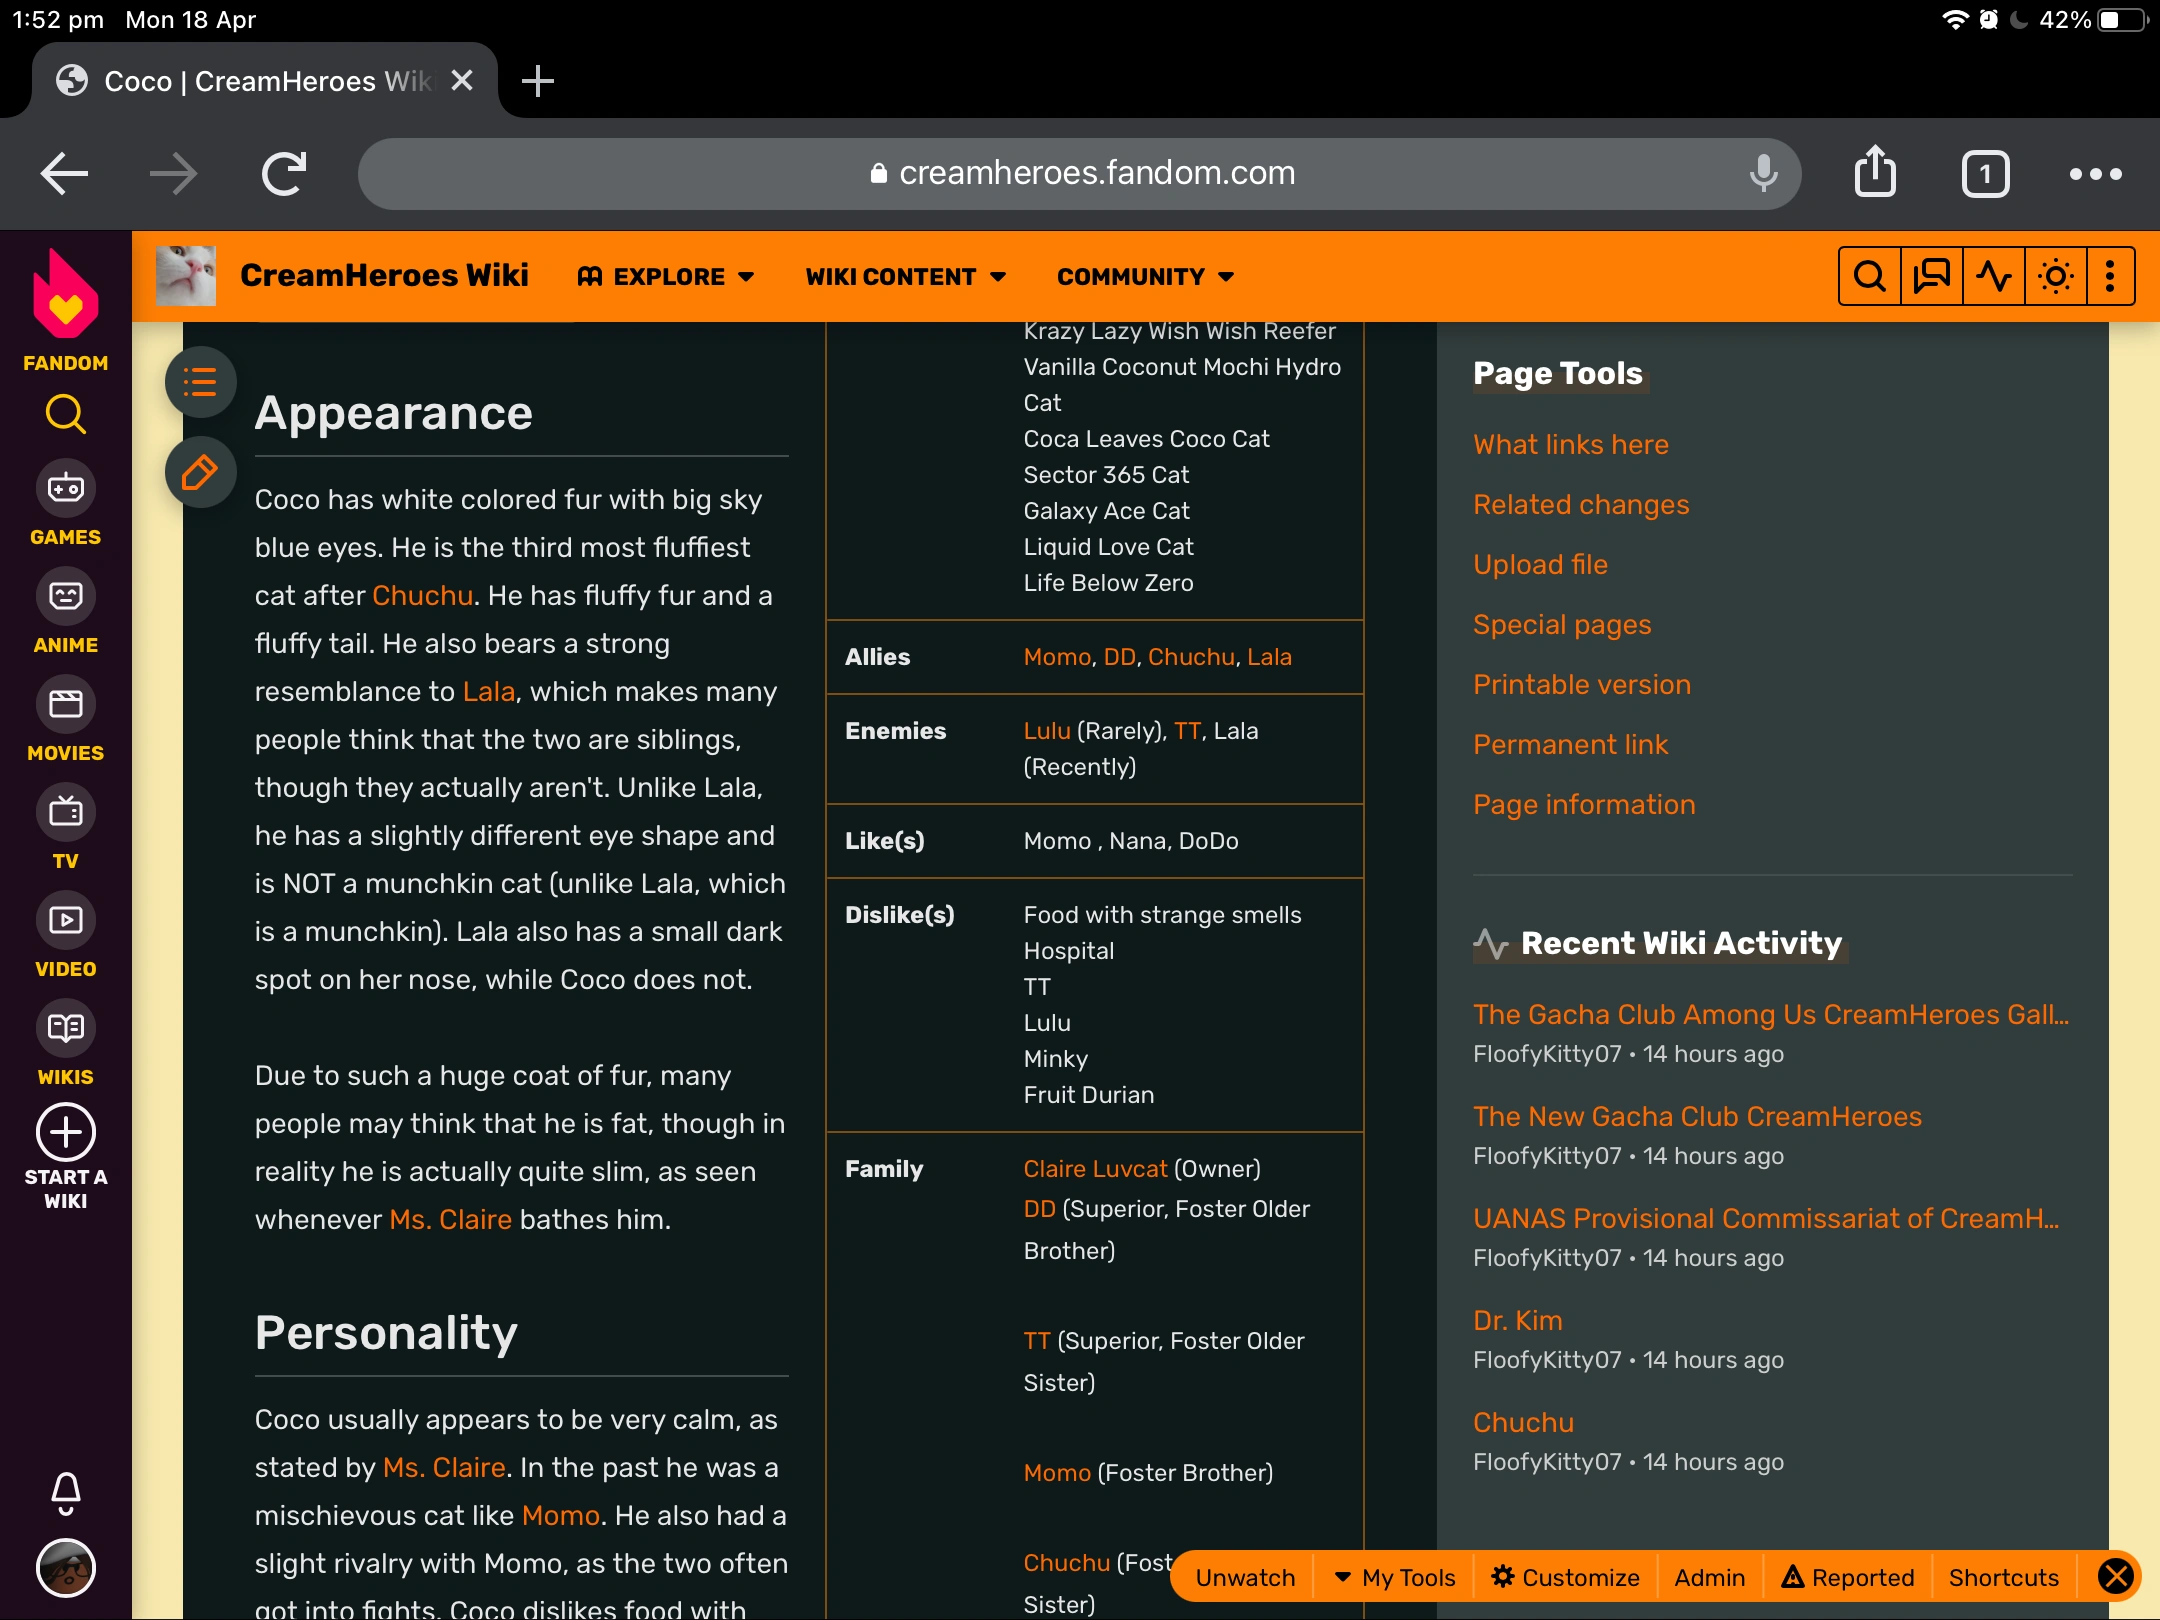The height and width of the screenshot is (1620, 2160).
Task: Expand the Explore dropdown menu
Action: (666, 276)
